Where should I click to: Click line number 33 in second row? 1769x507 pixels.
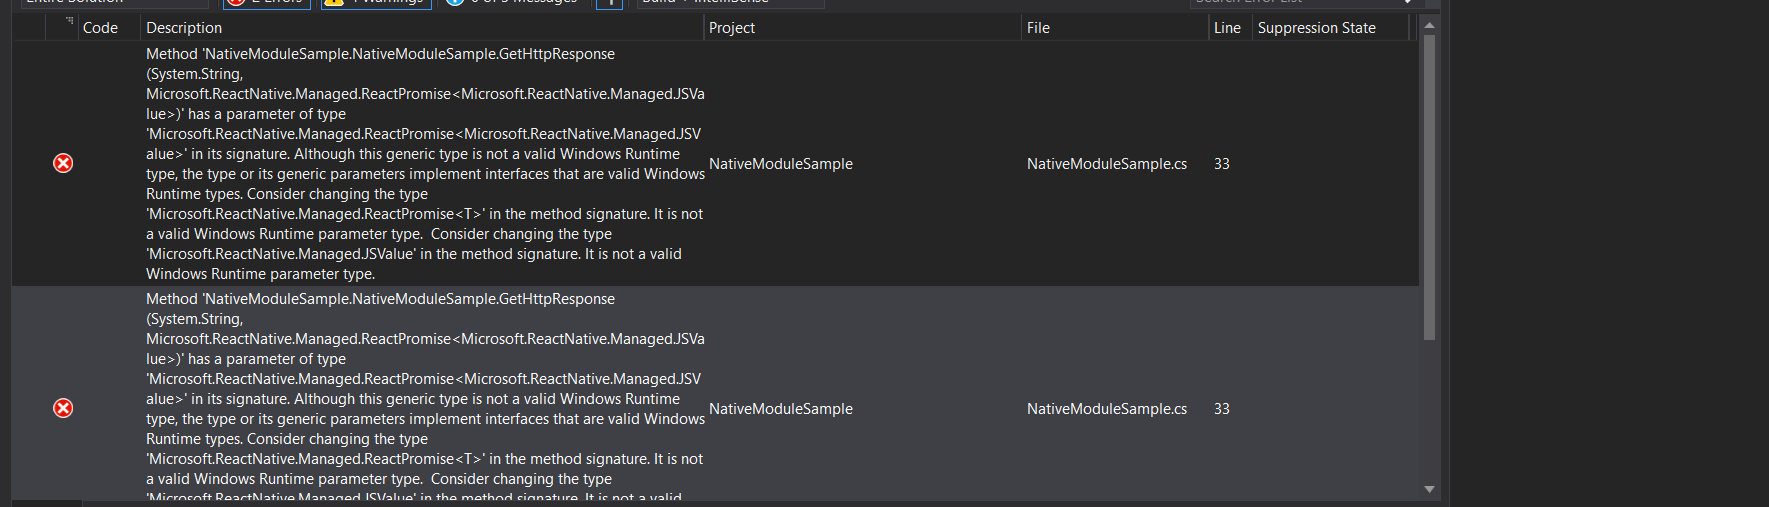point(1222,409)
